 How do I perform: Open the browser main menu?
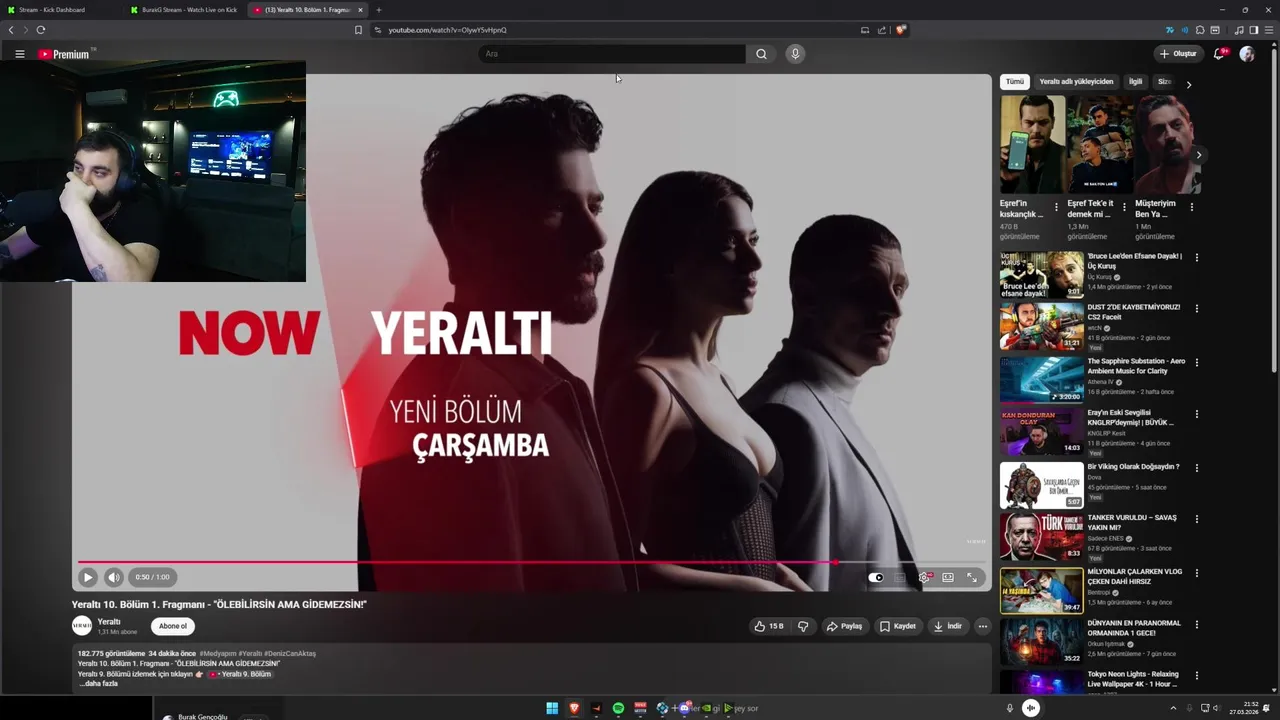coord(1270,30)
